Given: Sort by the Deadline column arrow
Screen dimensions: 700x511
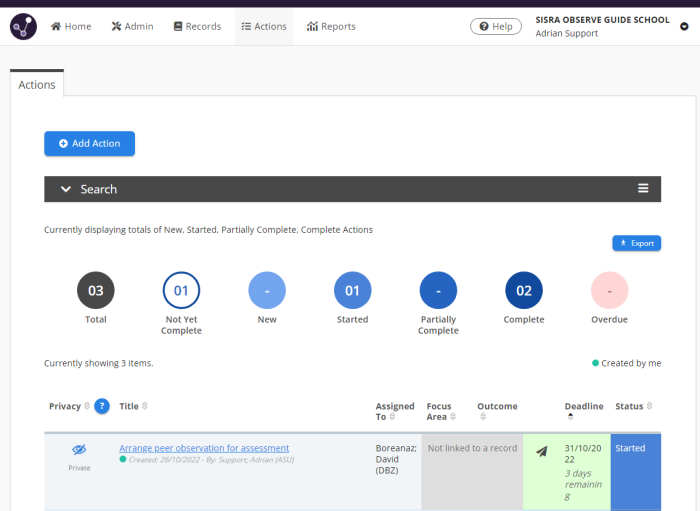Looking at the screenshot, I should point(570,416).
